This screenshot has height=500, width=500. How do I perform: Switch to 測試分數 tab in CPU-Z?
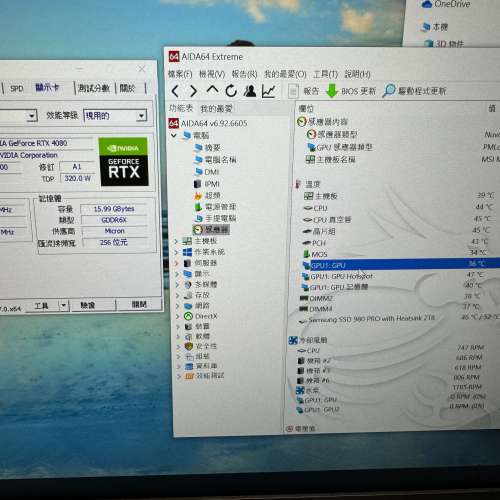94,88
